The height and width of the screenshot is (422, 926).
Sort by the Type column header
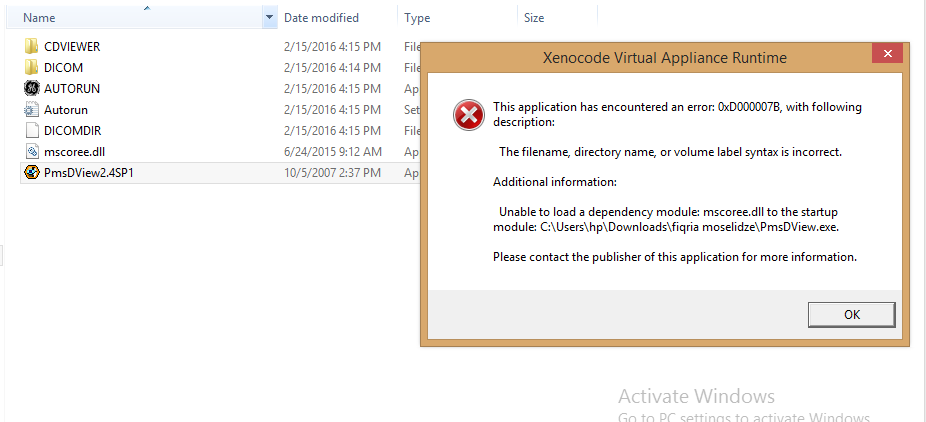coord(417,18)
